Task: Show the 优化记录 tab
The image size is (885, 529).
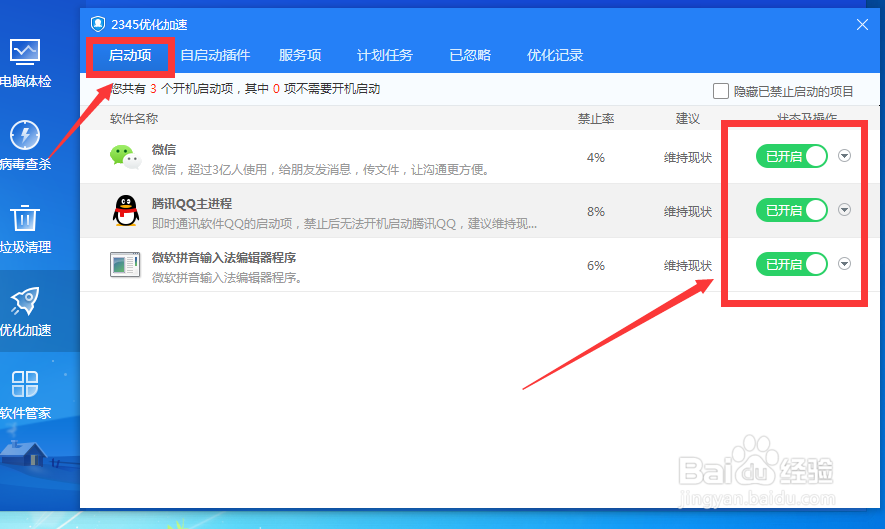Action: 555,55
